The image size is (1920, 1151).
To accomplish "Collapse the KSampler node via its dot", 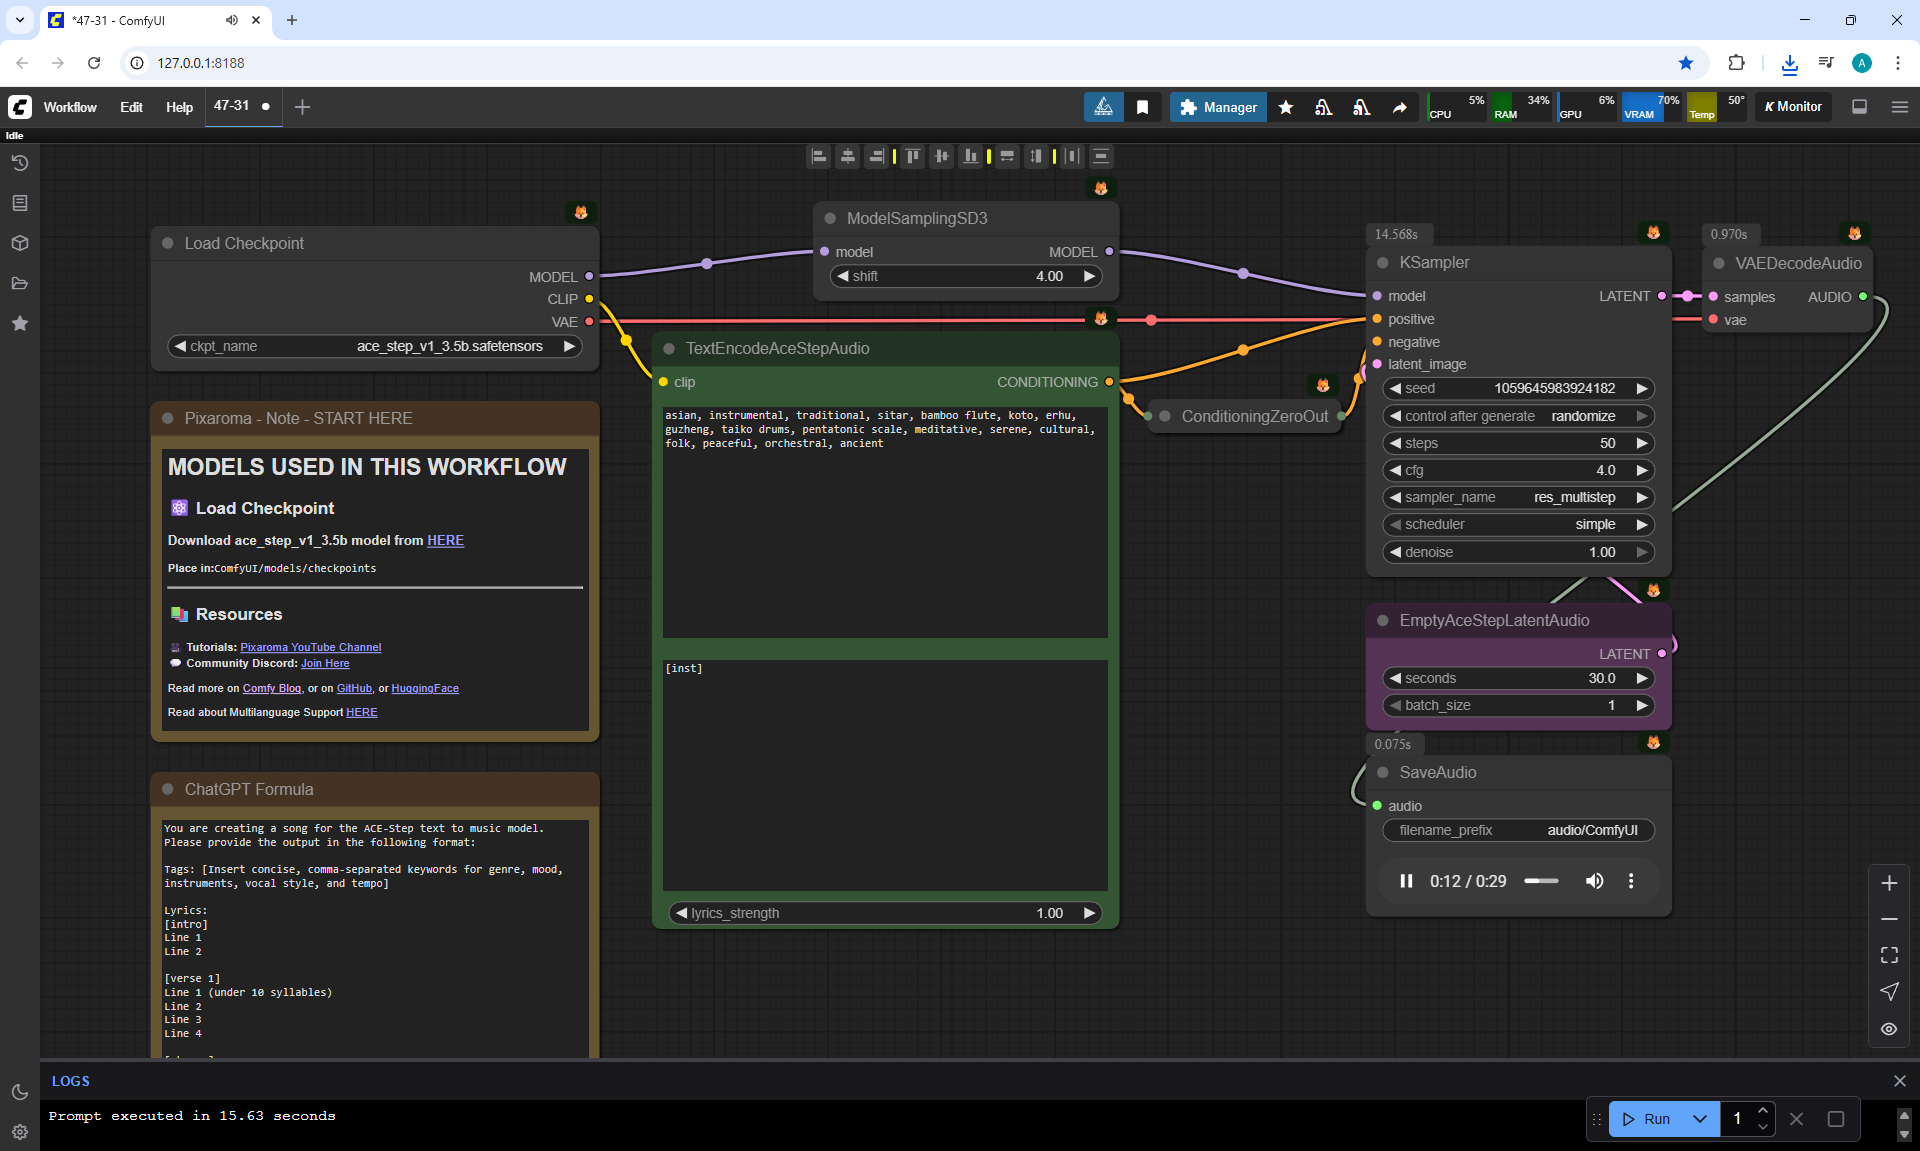I will pos(1383,263).
